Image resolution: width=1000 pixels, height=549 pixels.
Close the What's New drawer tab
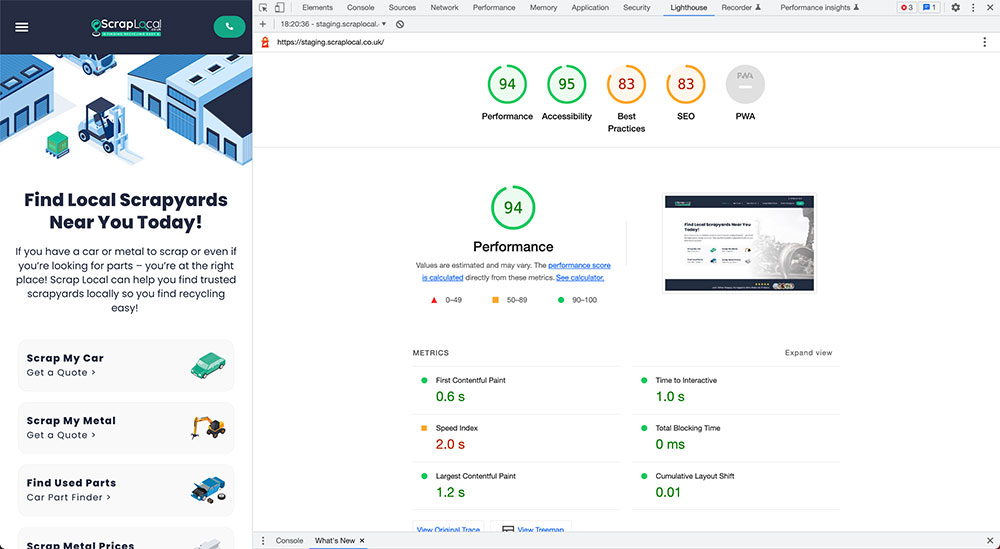pos(362,541)
